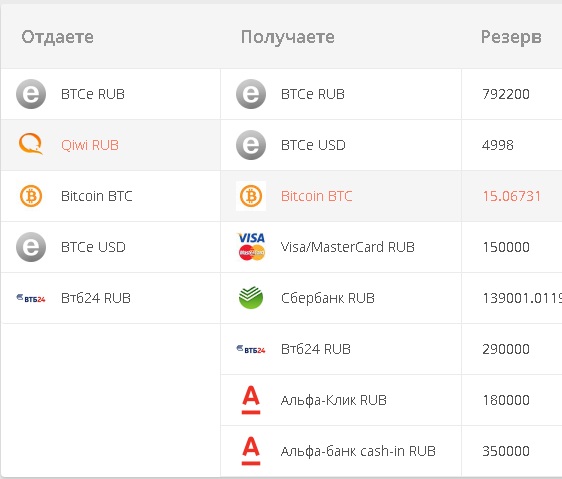This screenshot has width=562, height=479.
Task: Click the Получаете column header
Action: coord(287,37)
